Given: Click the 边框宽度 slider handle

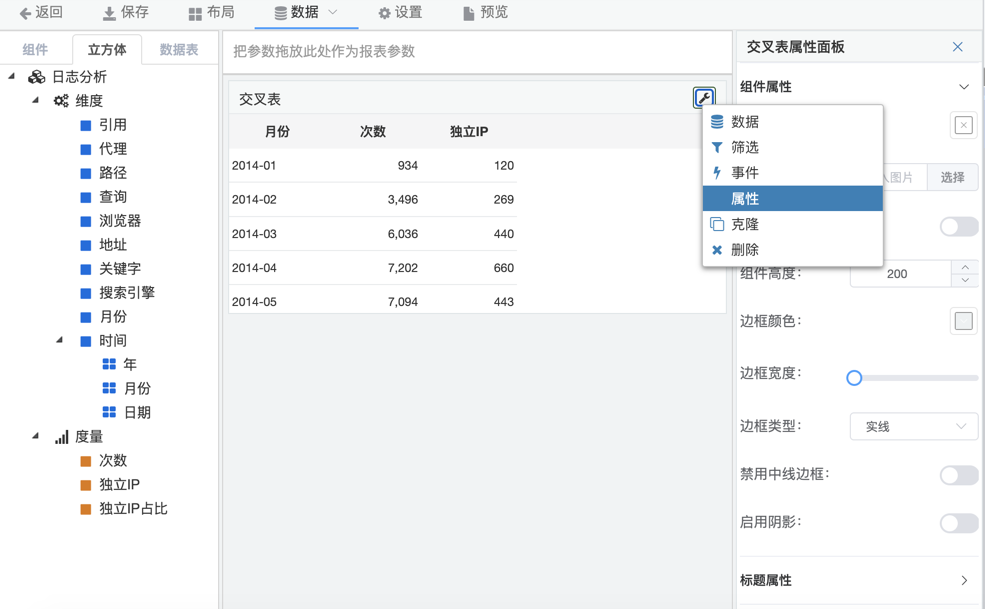Looking at the screenshot, I should 854,378.
